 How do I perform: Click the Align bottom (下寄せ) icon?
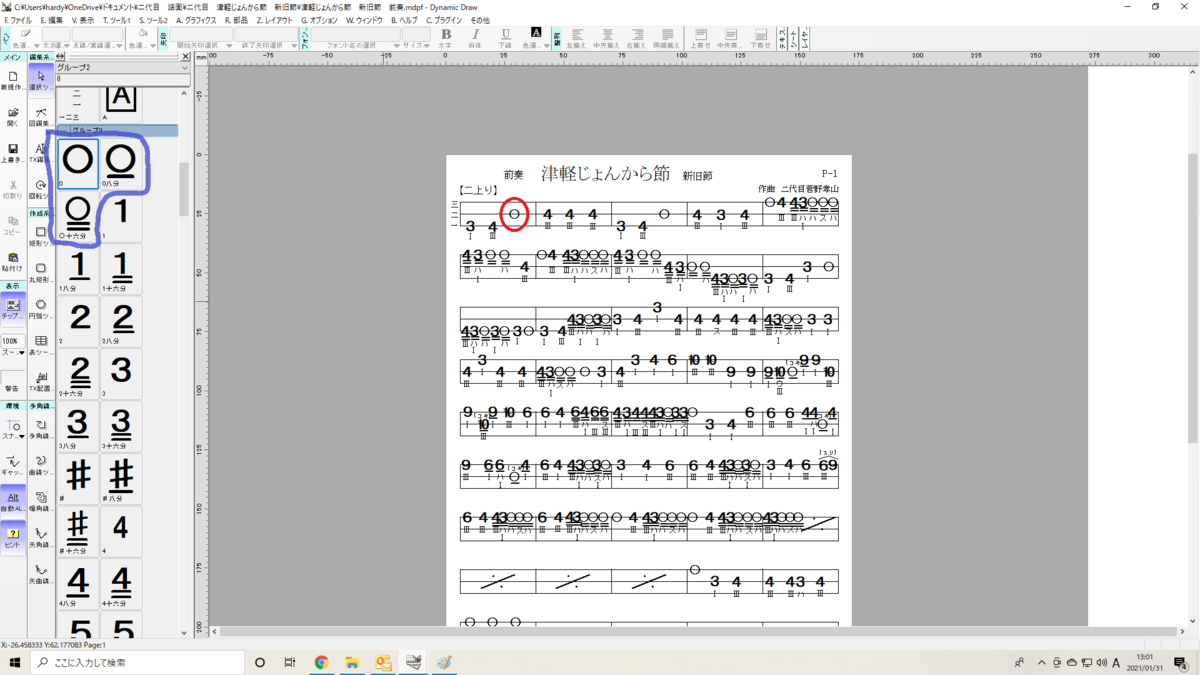coord(760,38)
